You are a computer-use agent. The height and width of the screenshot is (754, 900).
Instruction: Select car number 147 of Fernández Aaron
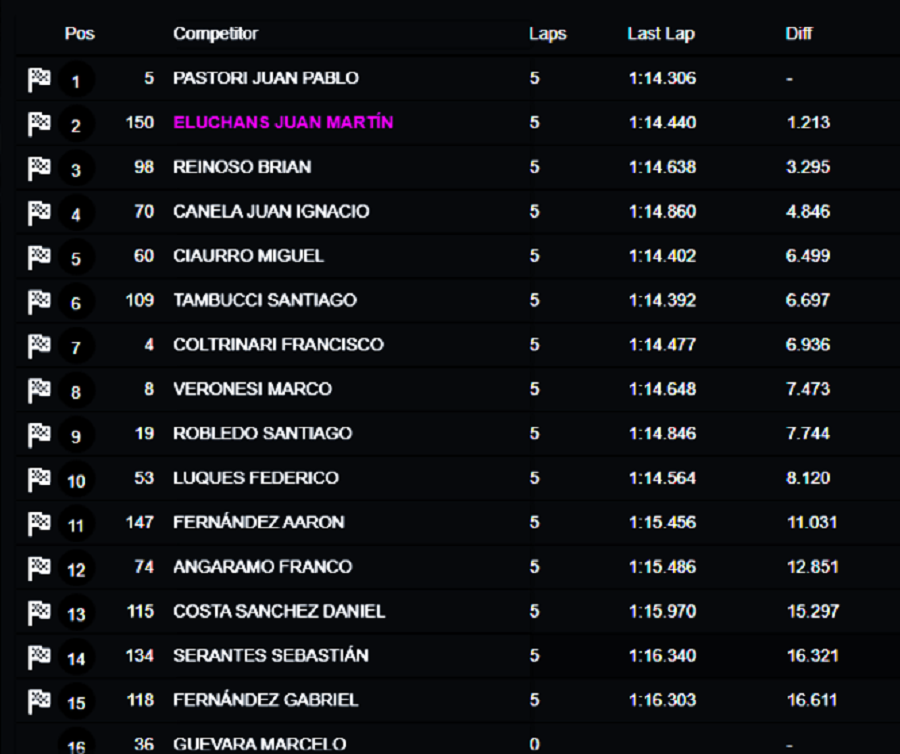pyautogui.click(x=139, y=522)
